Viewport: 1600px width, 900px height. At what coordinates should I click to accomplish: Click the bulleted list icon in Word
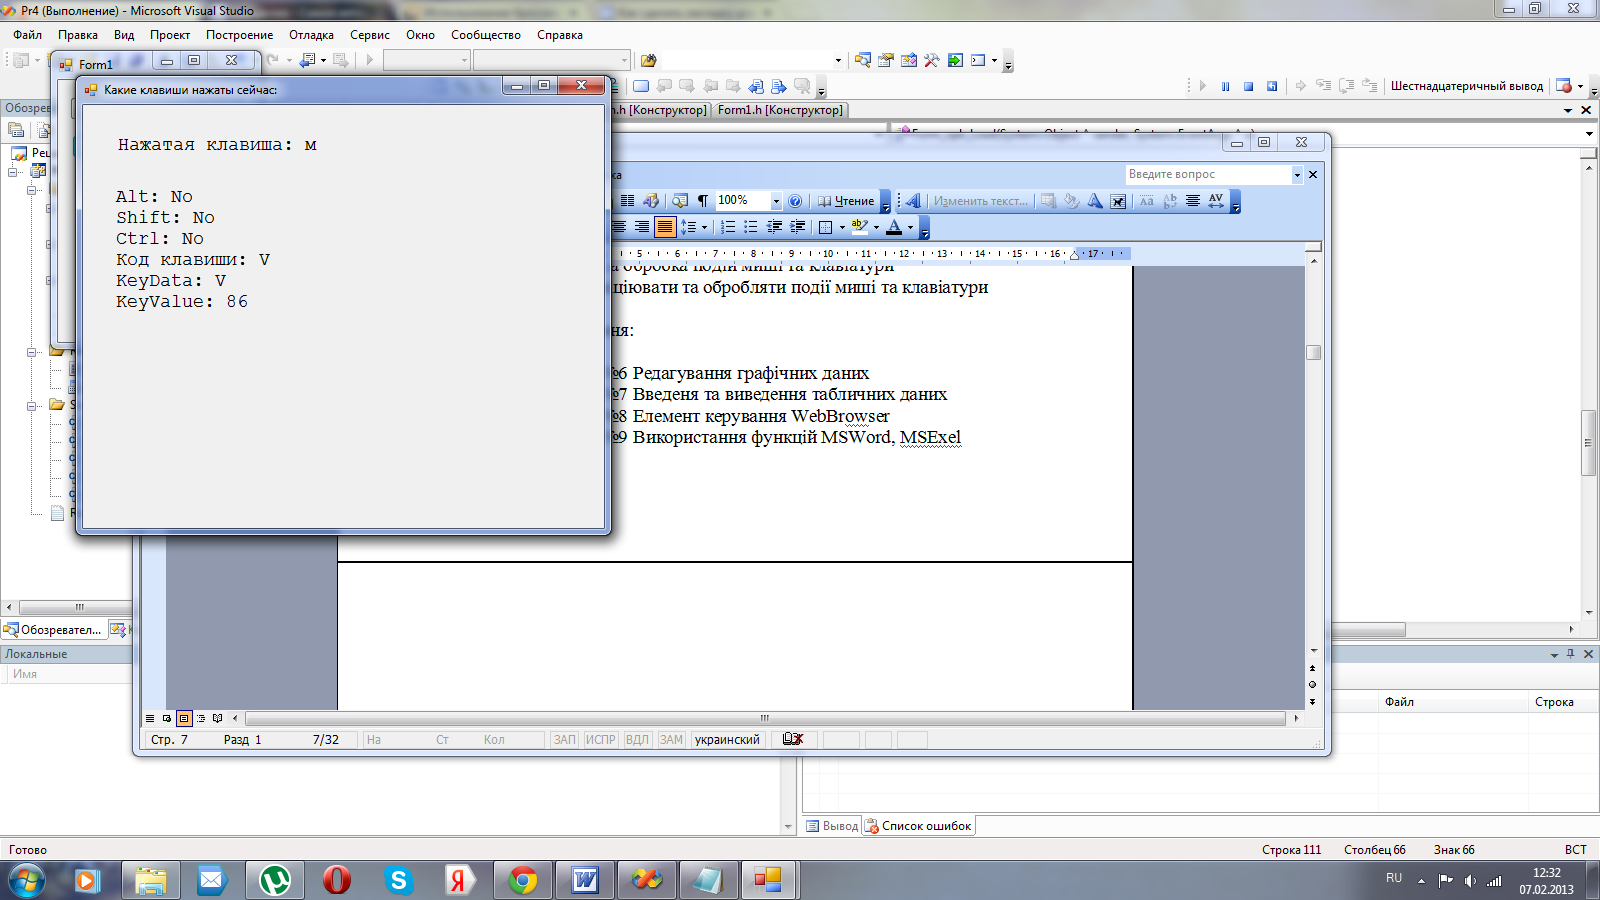click(751, 227)
